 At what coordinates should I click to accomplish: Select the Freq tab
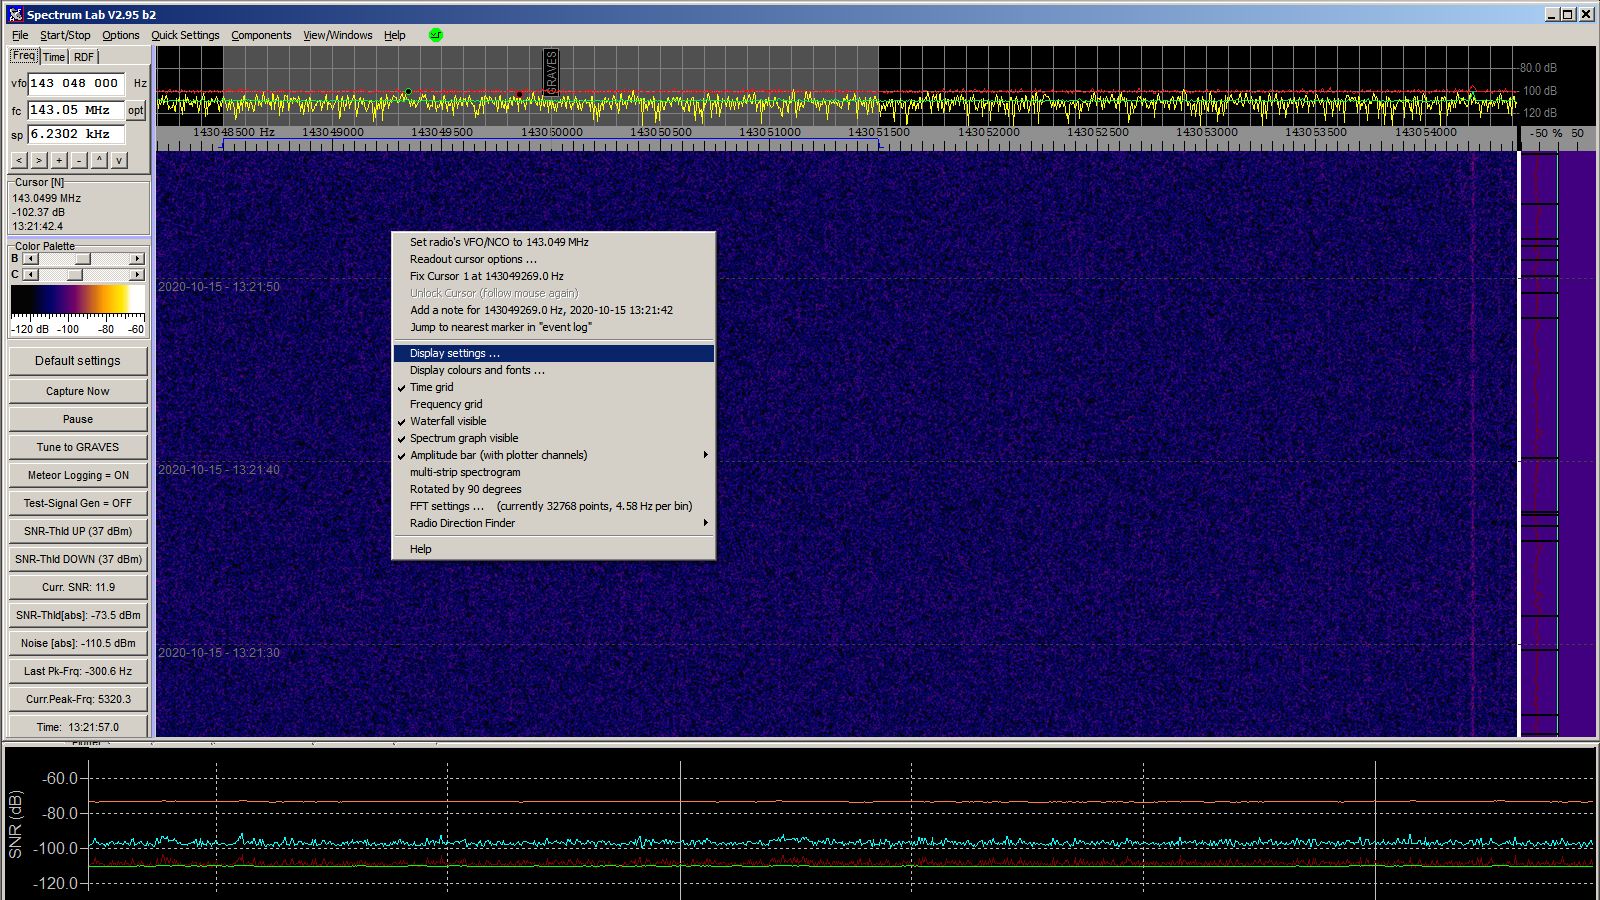pyautogui.click(x=24, y=56)
